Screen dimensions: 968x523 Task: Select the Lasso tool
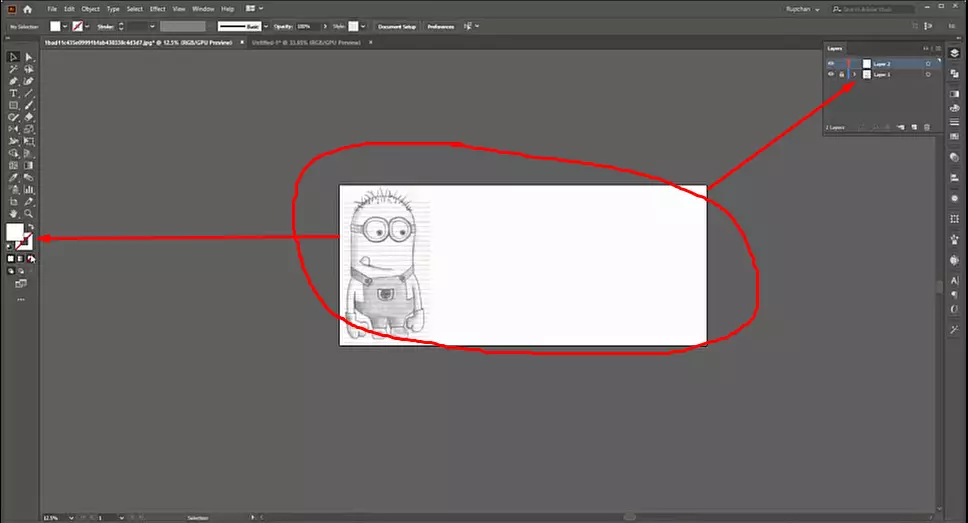pos(29,69)
